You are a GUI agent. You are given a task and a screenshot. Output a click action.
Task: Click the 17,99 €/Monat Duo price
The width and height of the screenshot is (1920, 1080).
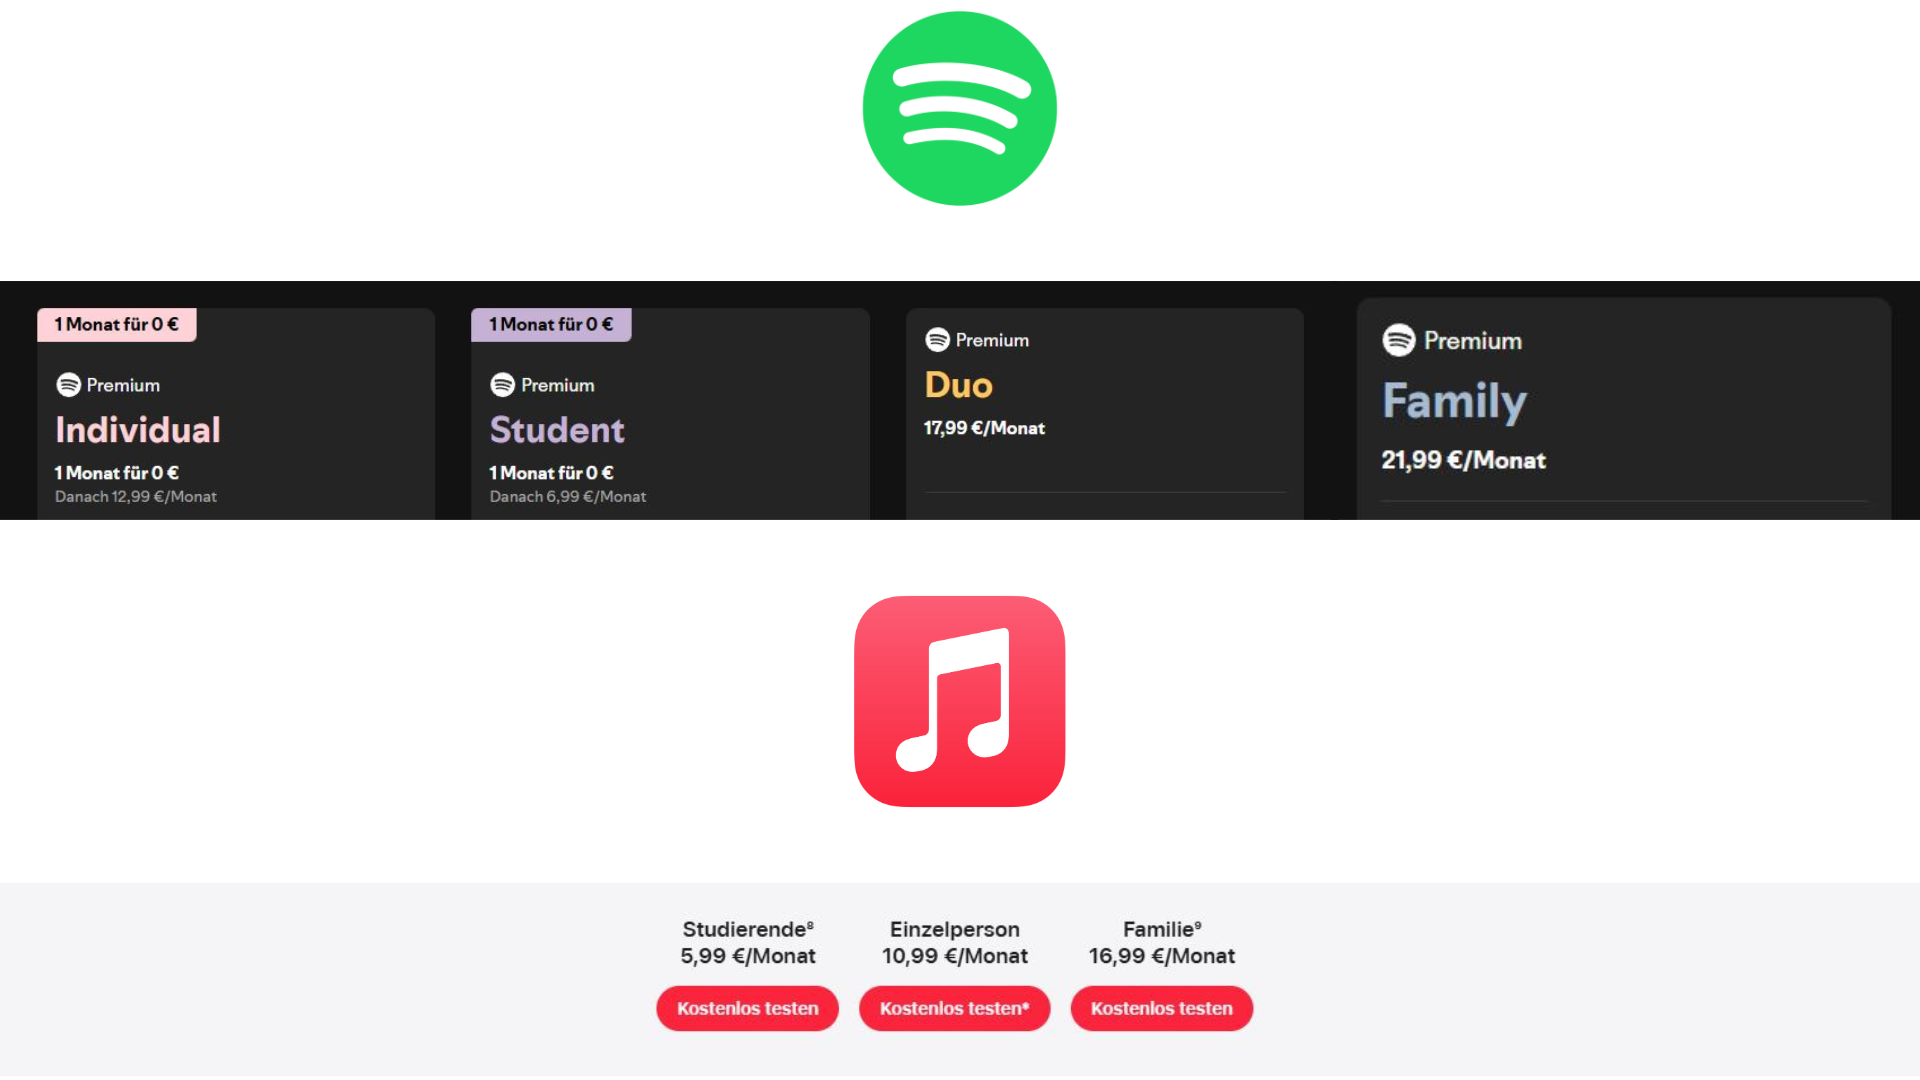click(x=984, y=428)
